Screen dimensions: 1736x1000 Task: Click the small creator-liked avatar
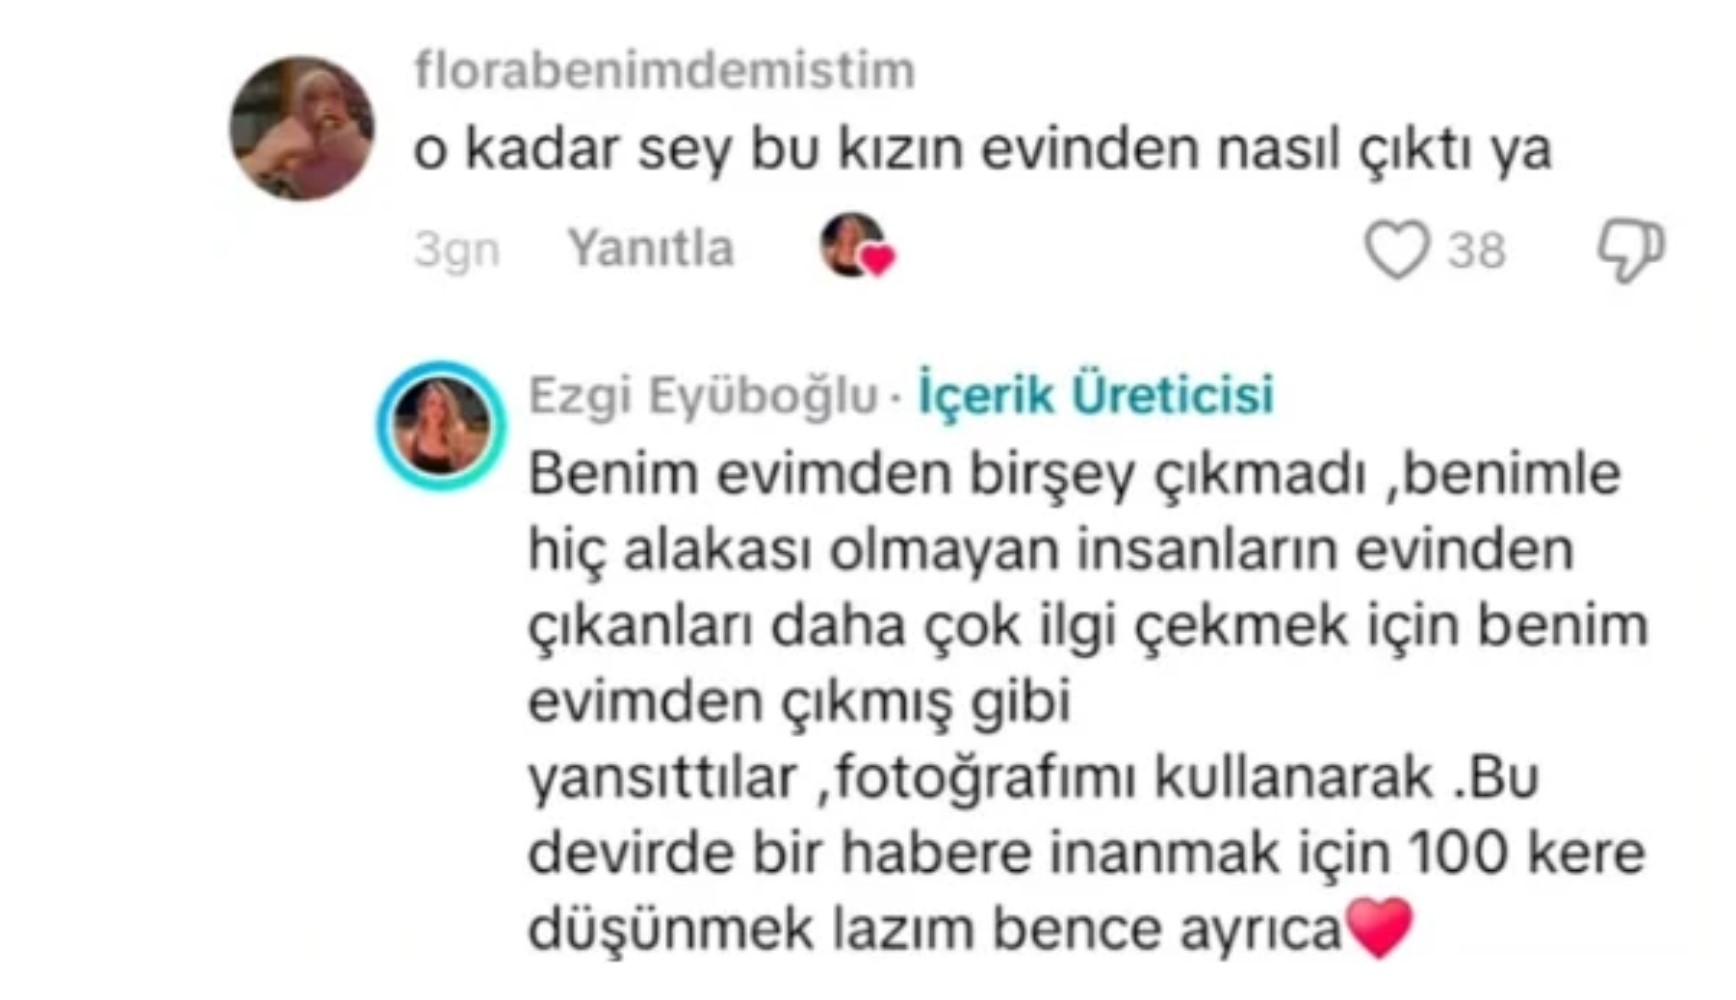tap(853, 244)
